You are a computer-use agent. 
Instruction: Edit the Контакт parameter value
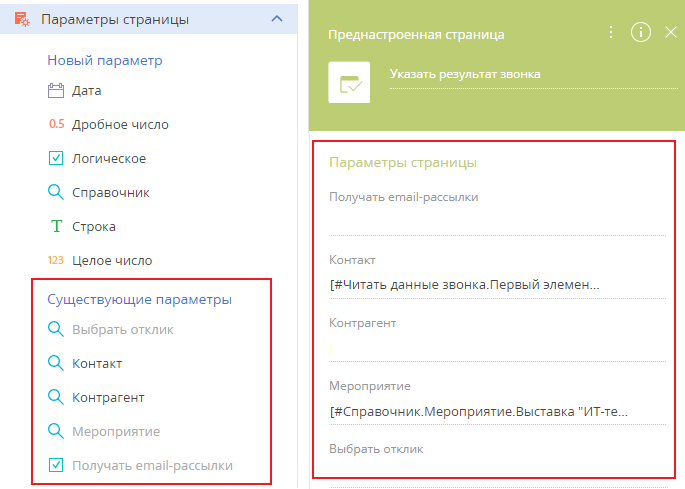click(497, 285)
